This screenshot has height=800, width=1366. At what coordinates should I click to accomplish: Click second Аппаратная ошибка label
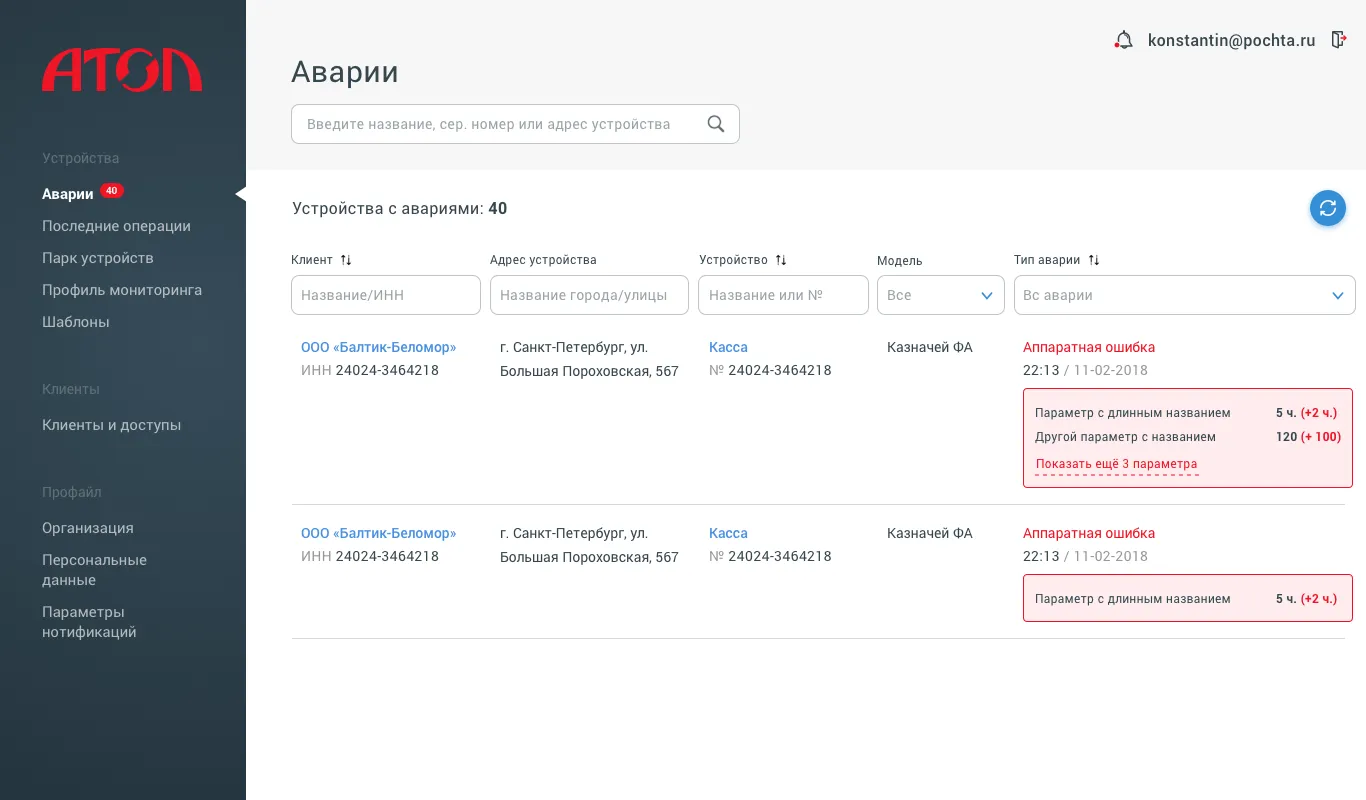[1089, 533]
